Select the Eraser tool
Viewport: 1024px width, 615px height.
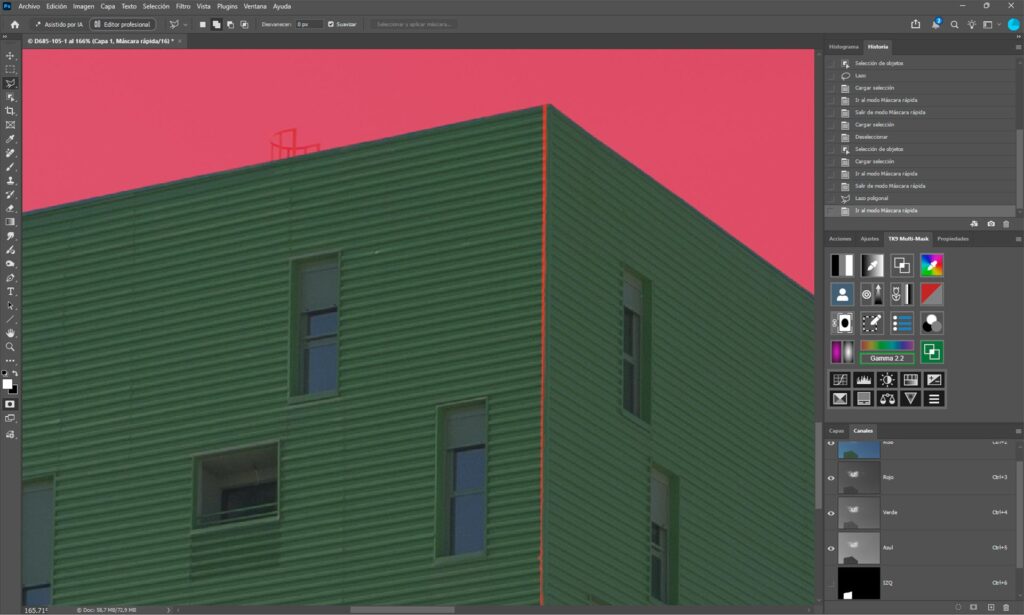pyautogui.click(x=10, y=208)
